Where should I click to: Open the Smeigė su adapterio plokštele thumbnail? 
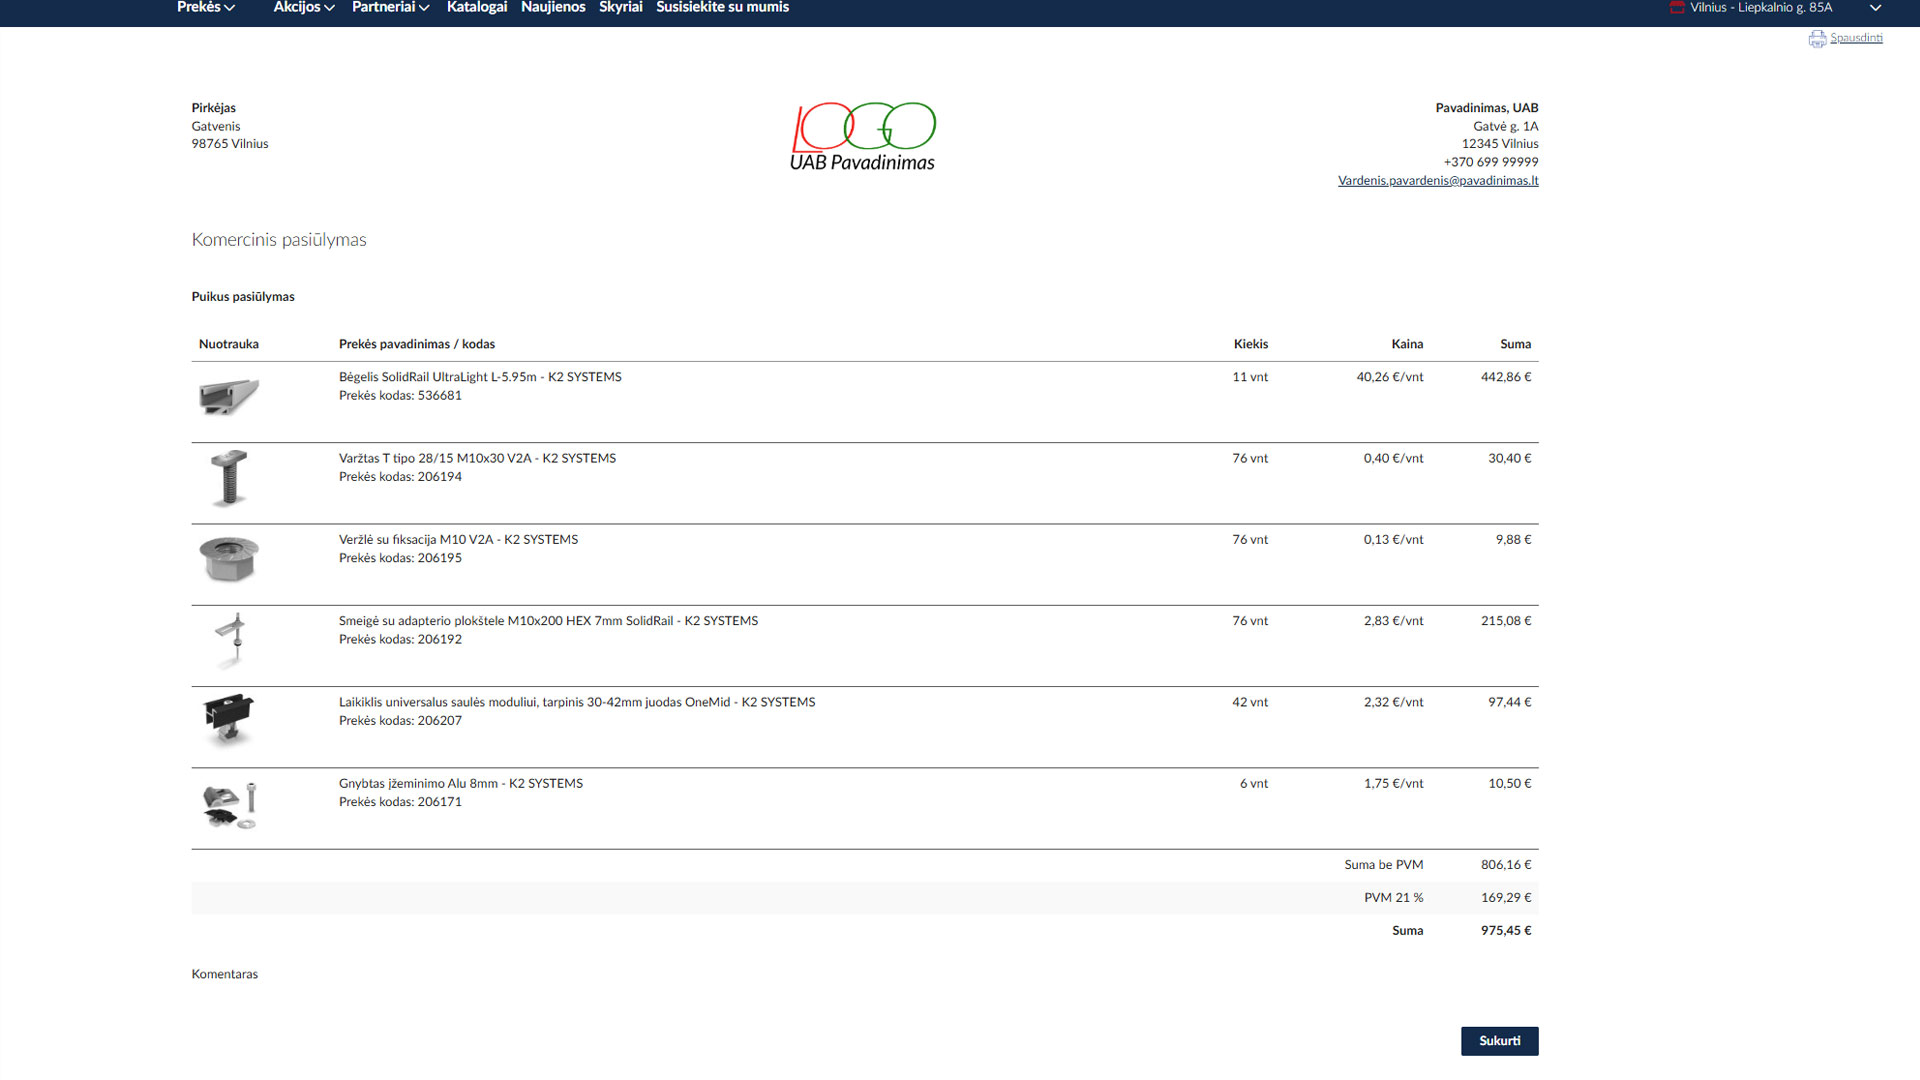coord(230,640)
